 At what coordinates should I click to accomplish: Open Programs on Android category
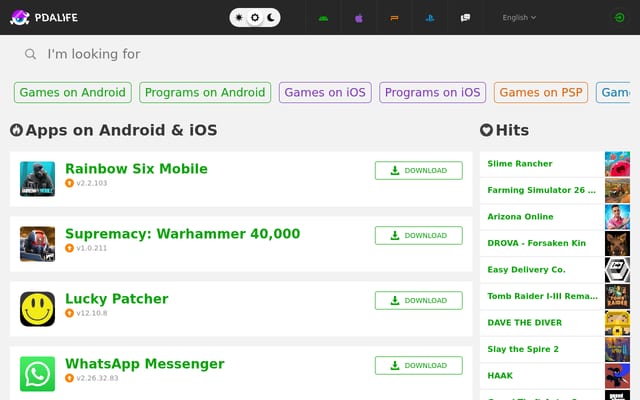click(205, 92)
